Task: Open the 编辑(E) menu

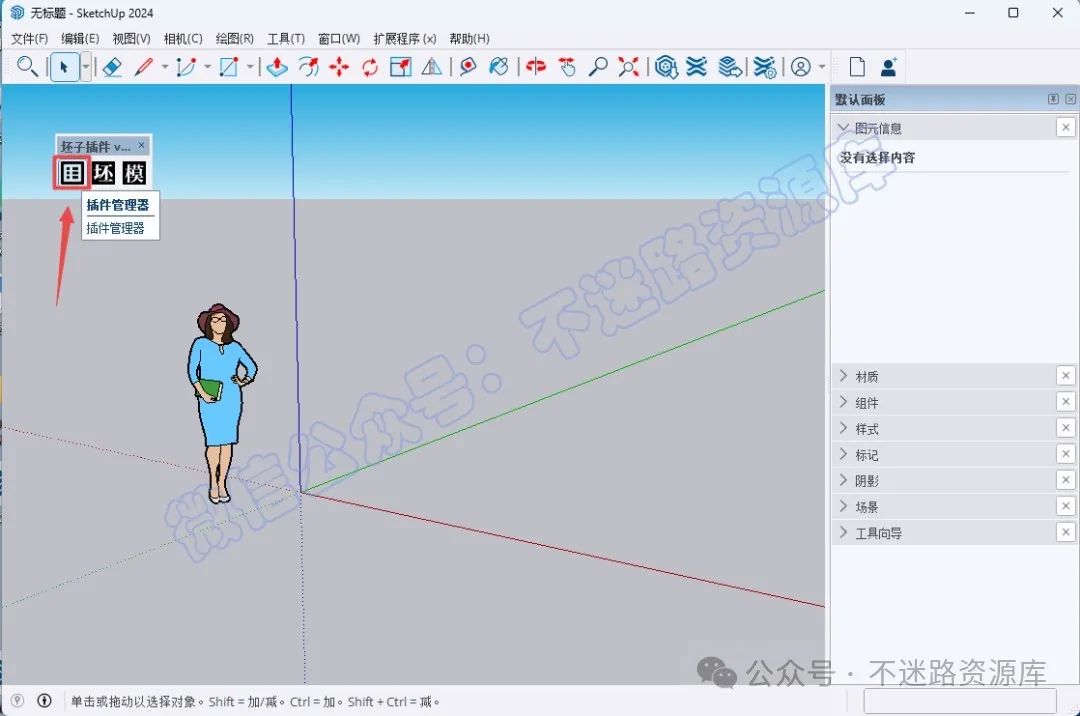Action: coord(80,39)
